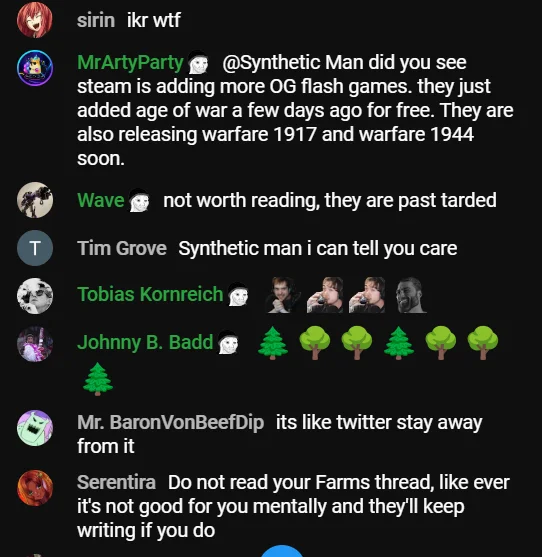This screenshot has height=557, width=542.
Task: Open sirin's red-haired anime avatar
Action: (x=35, y=20)
